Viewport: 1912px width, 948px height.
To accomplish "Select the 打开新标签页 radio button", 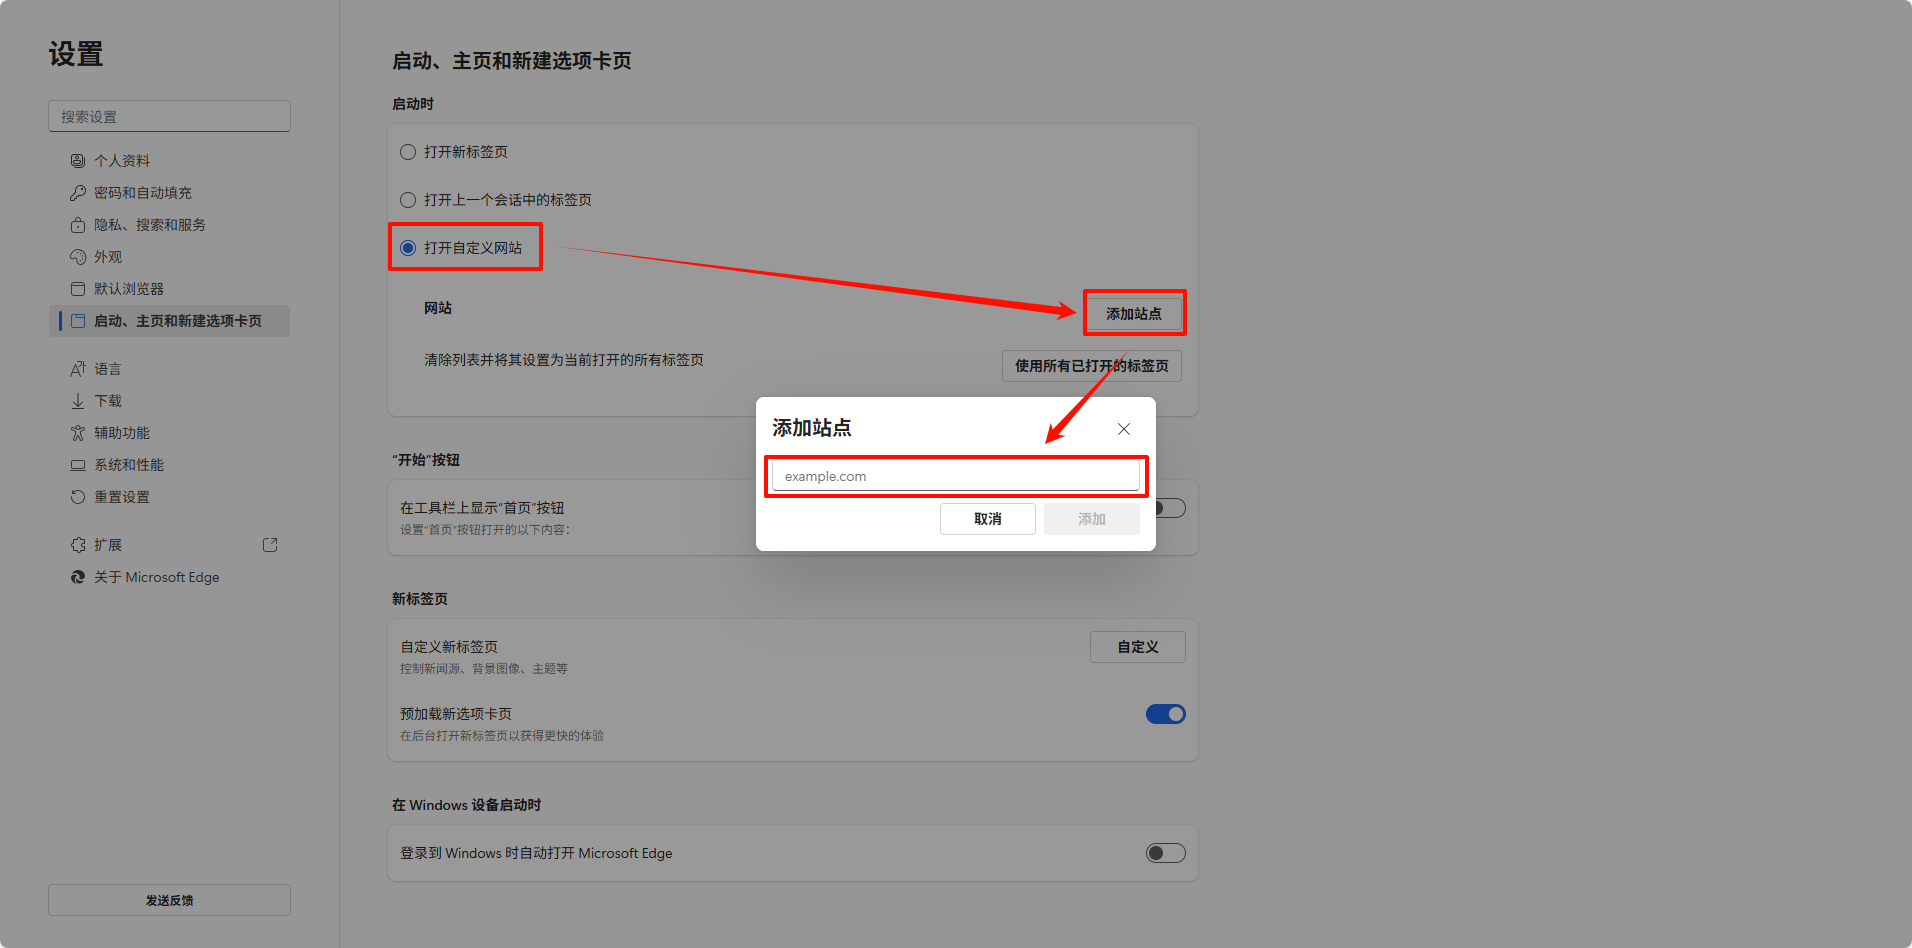I will [x=407, y=151].
